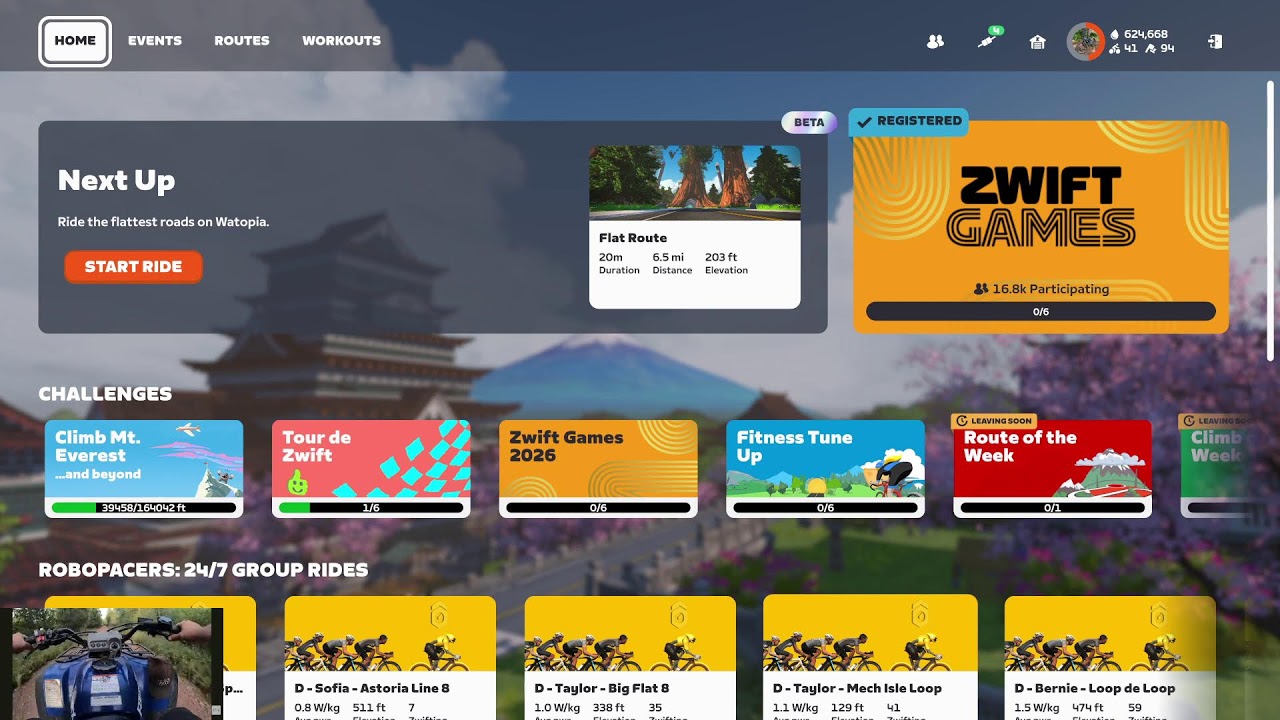This screenshot has width=1280, height=720.
Task: Join D - Sofia - Astoria Line 8 robopacer
Action: tap(390, 658)
